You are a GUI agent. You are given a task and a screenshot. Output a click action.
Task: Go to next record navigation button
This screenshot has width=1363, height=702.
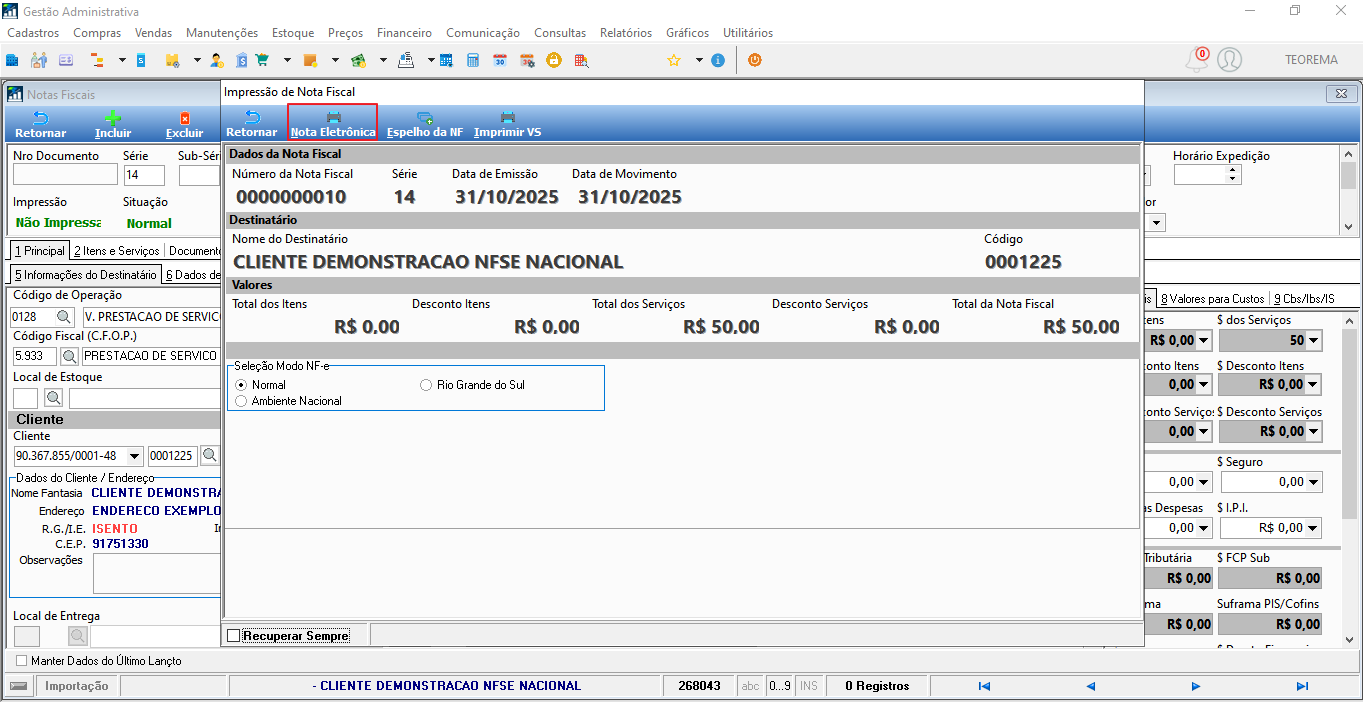1196,686
